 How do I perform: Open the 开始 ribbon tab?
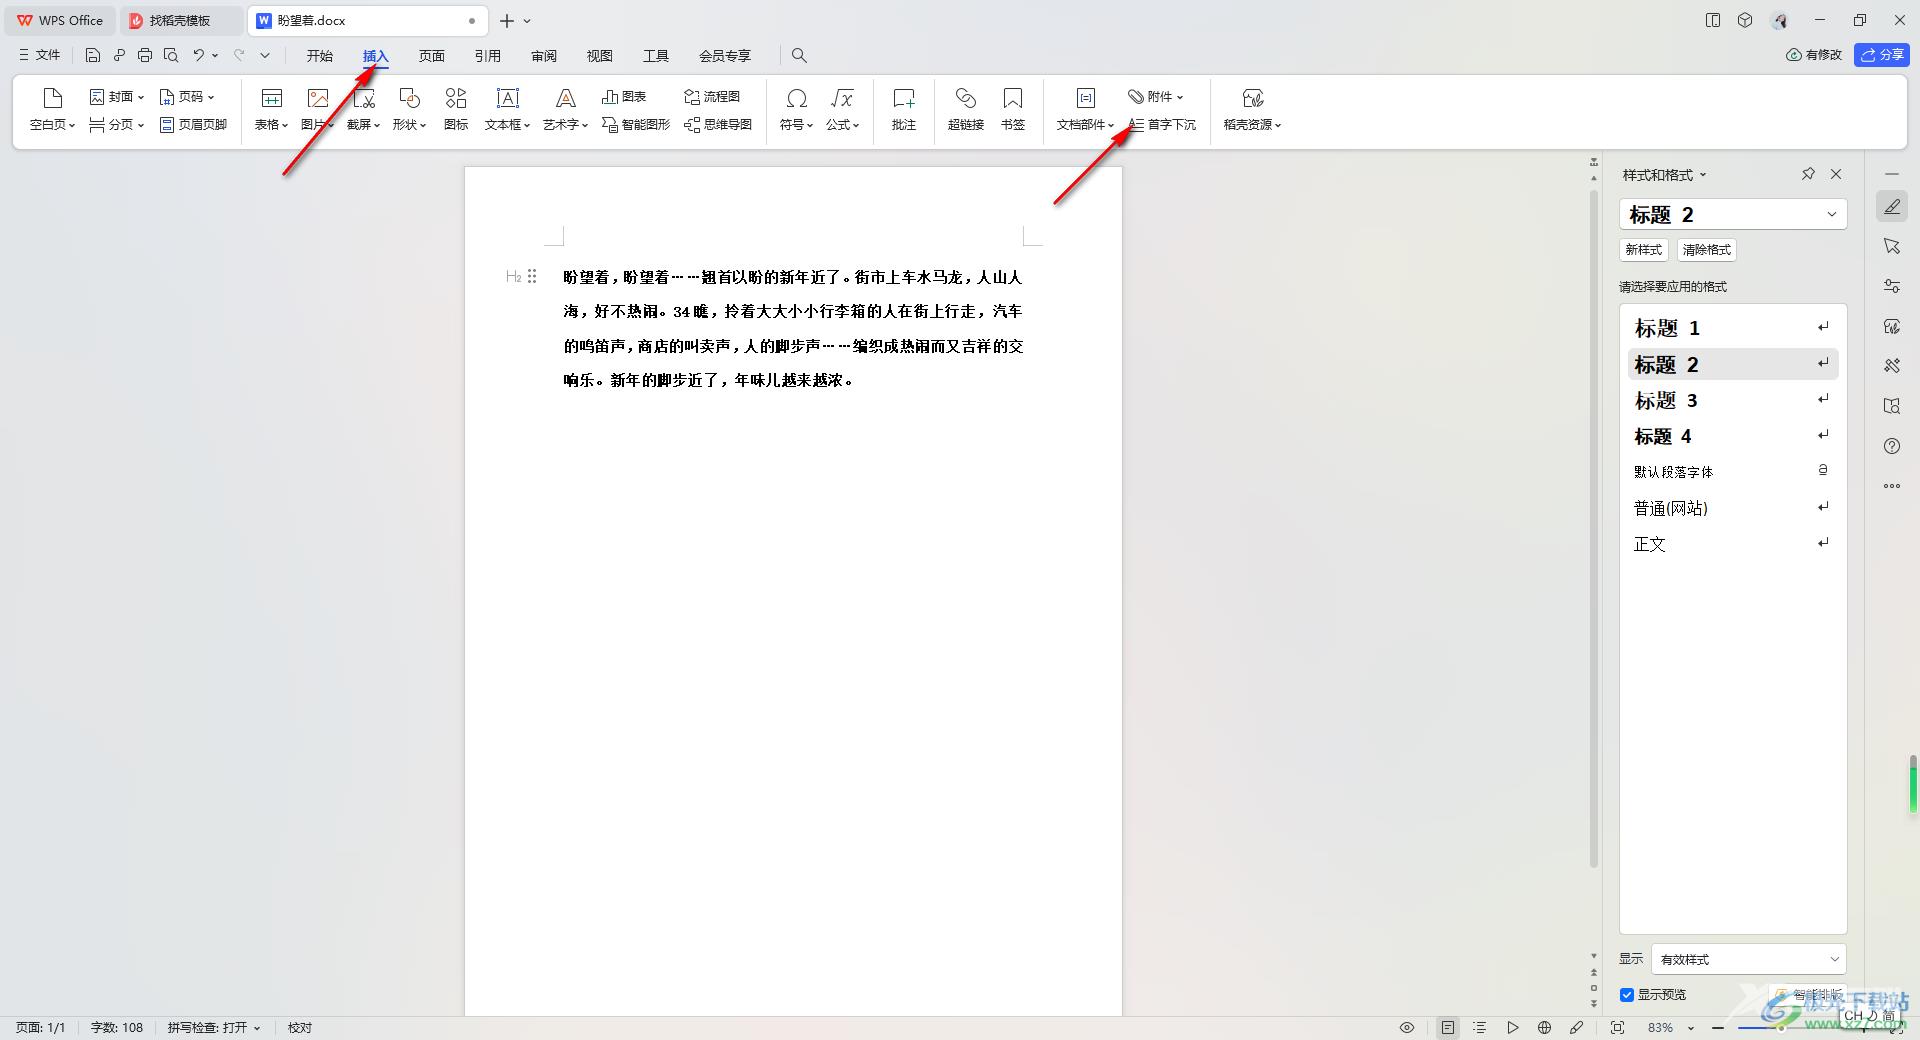coord(320,56)
